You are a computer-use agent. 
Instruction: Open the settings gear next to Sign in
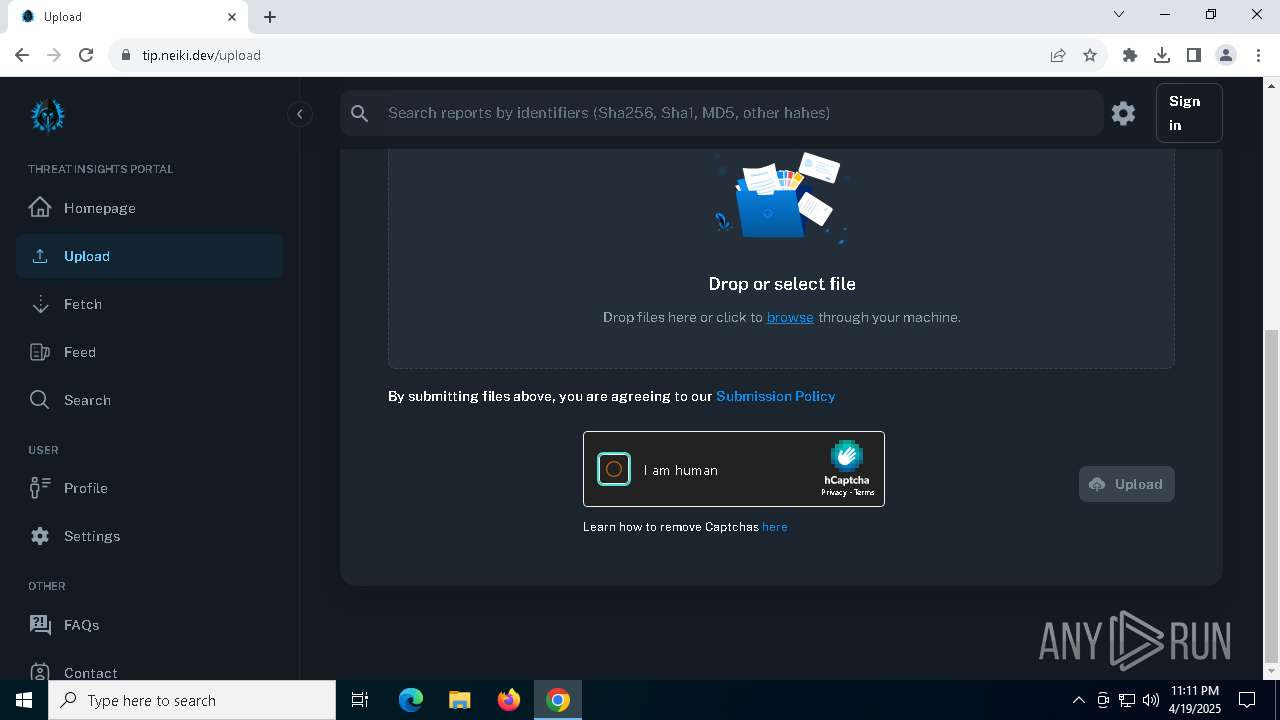(x=1123, y=113)
